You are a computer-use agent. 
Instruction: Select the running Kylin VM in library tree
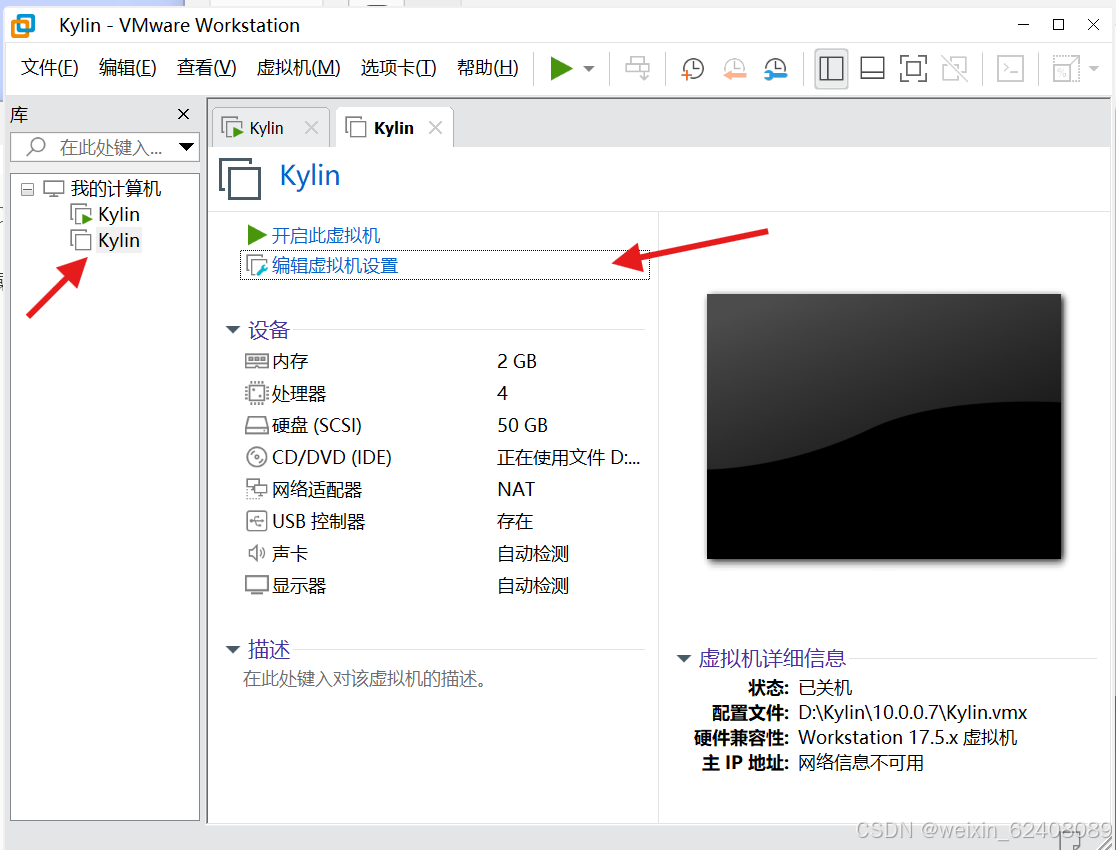click(x=118, y=214)
